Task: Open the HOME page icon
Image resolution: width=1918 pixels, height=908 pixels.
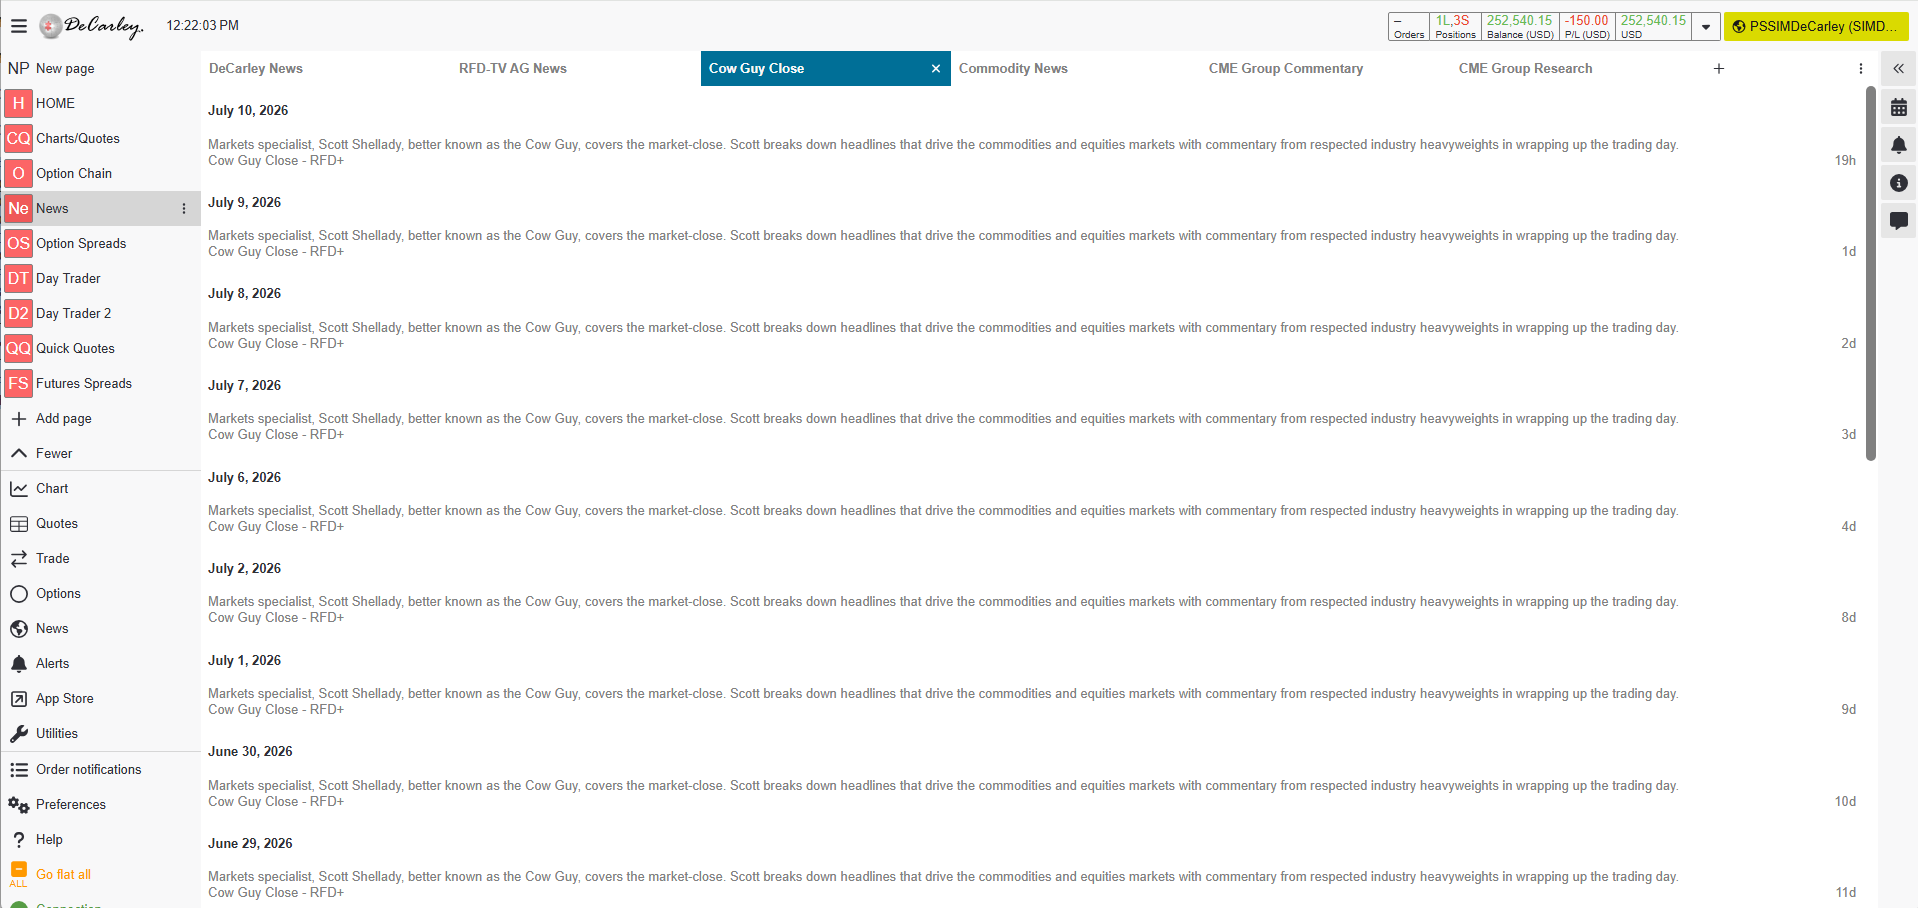Action: pos(18,103)
